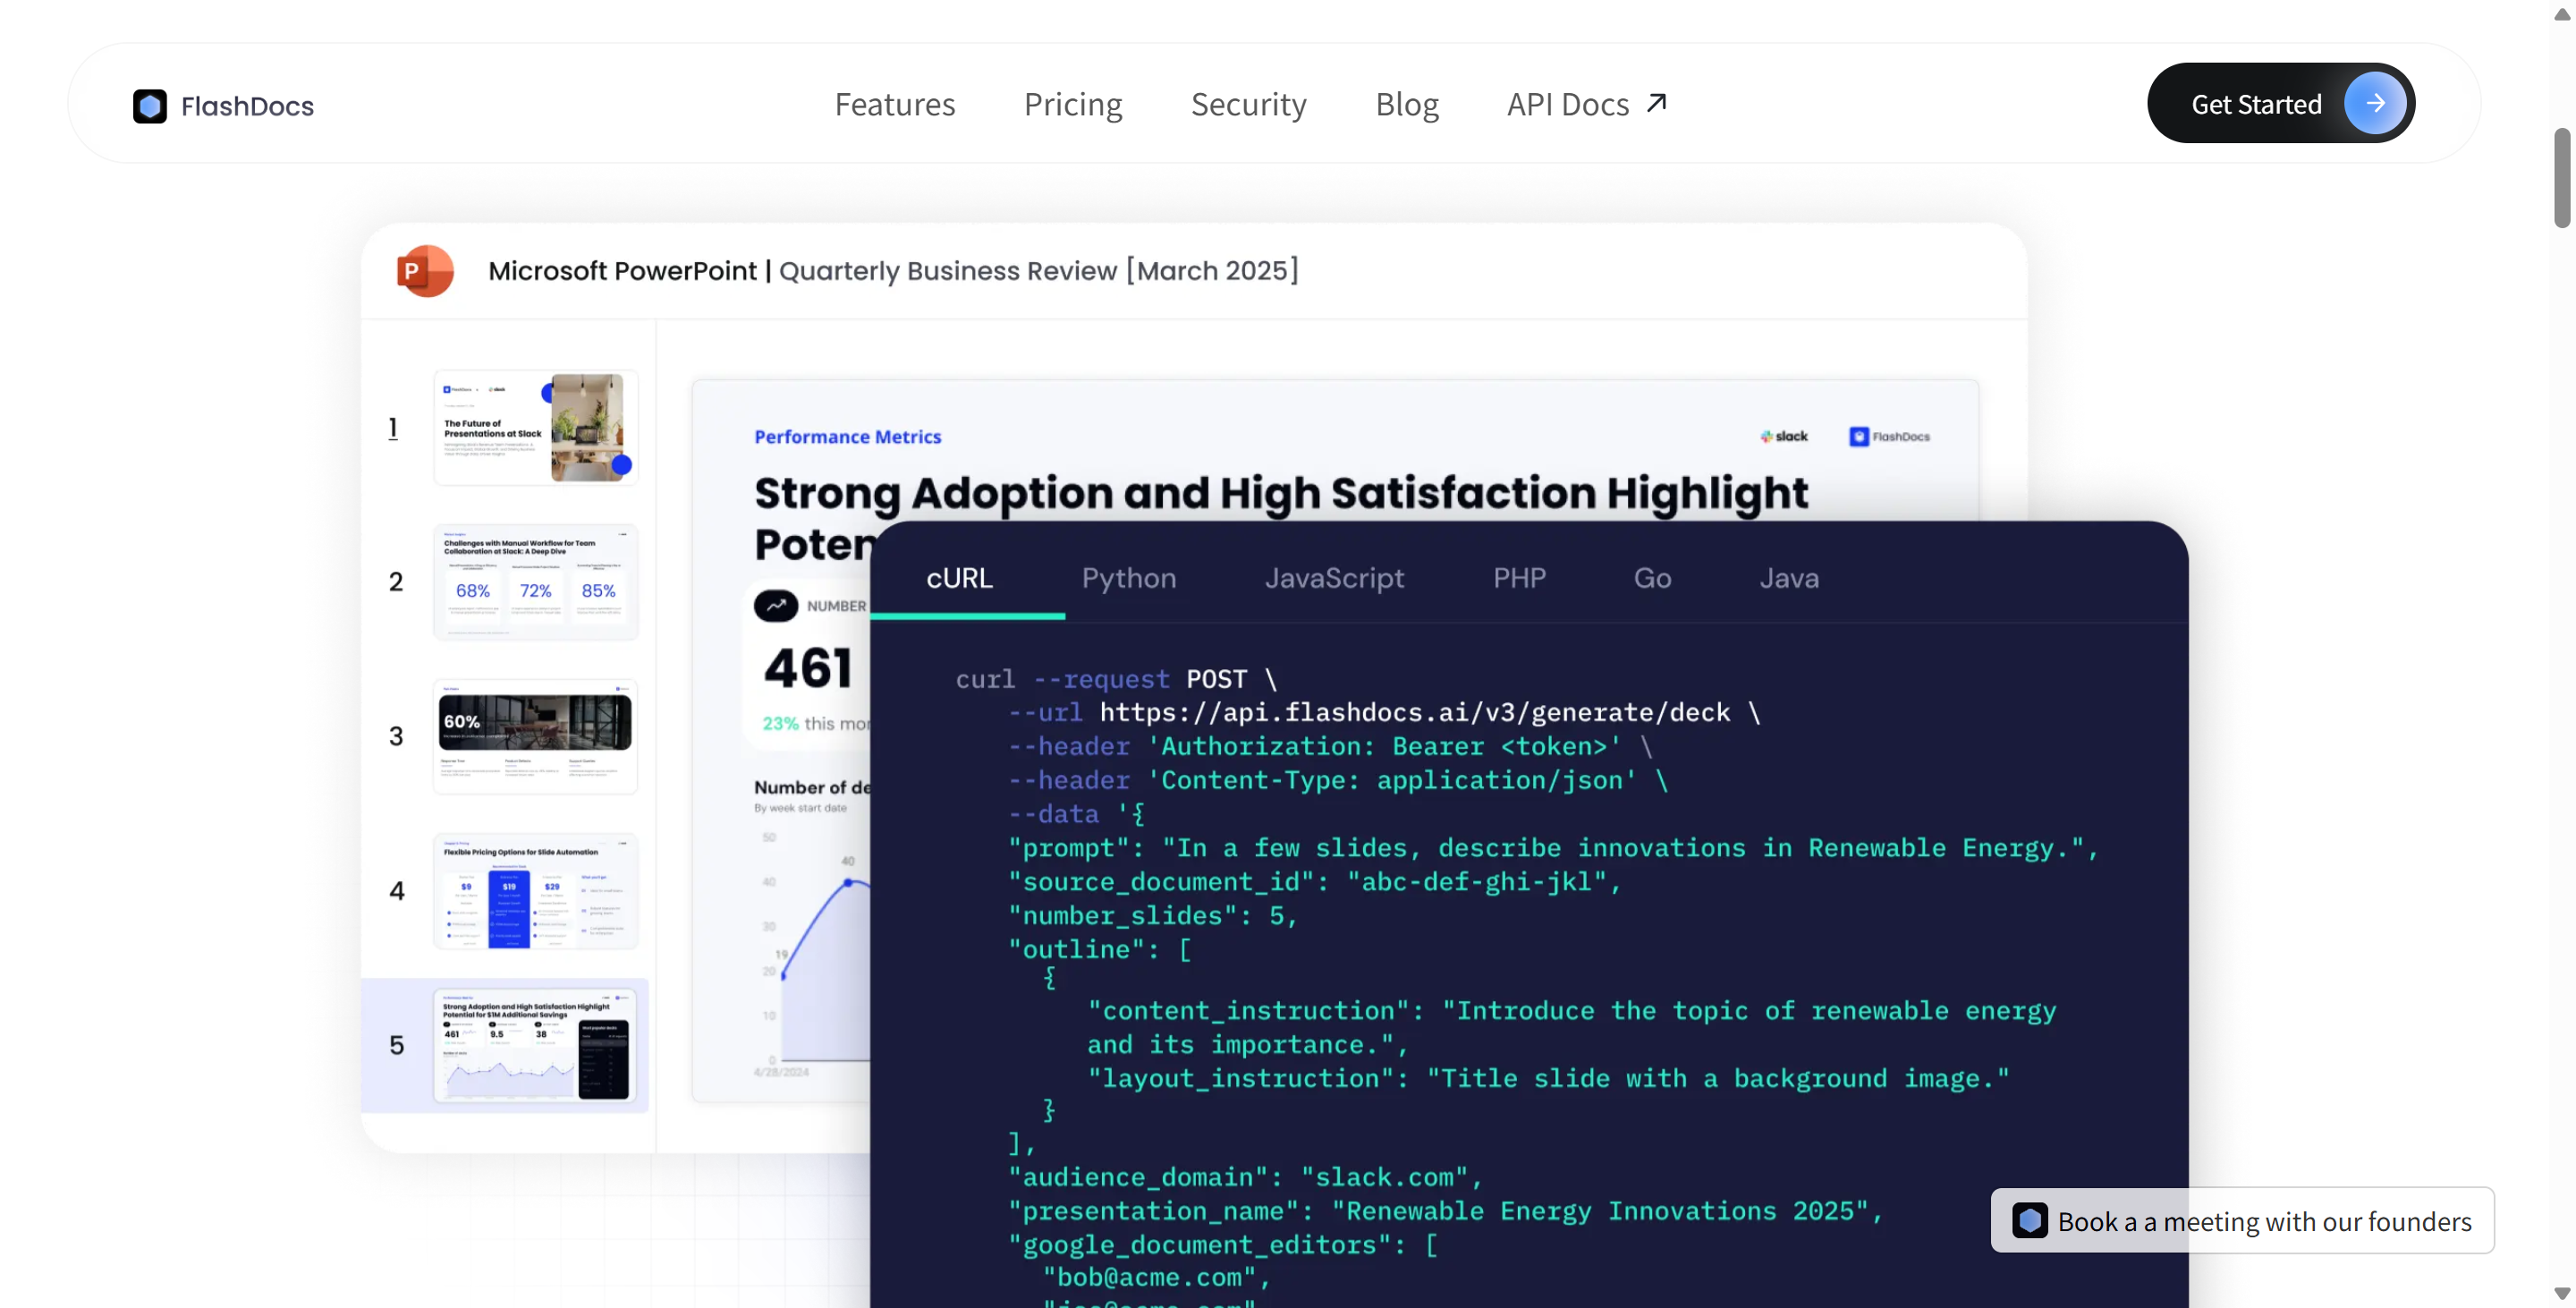Visit the Blog link
The width and height of the screenshot is (2576, 1308).
(1407, 104)
